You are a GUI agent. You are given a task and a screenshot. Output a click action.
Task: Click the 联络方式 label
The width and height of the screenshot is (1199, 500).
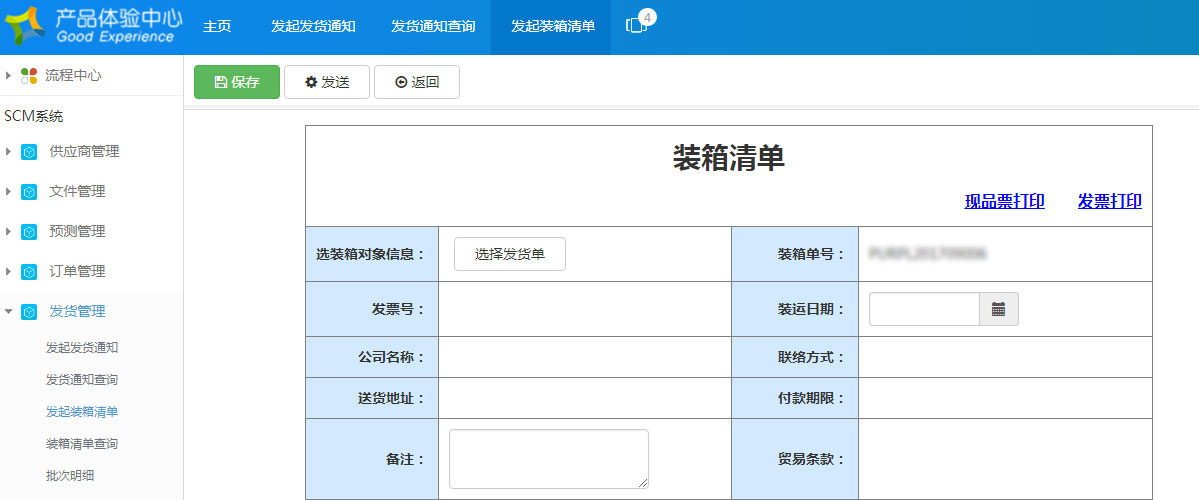(811, 357)
